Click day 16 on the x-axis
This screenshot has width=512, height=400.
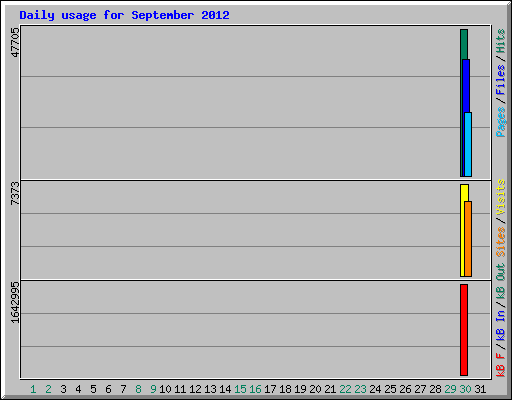(255, 389)
